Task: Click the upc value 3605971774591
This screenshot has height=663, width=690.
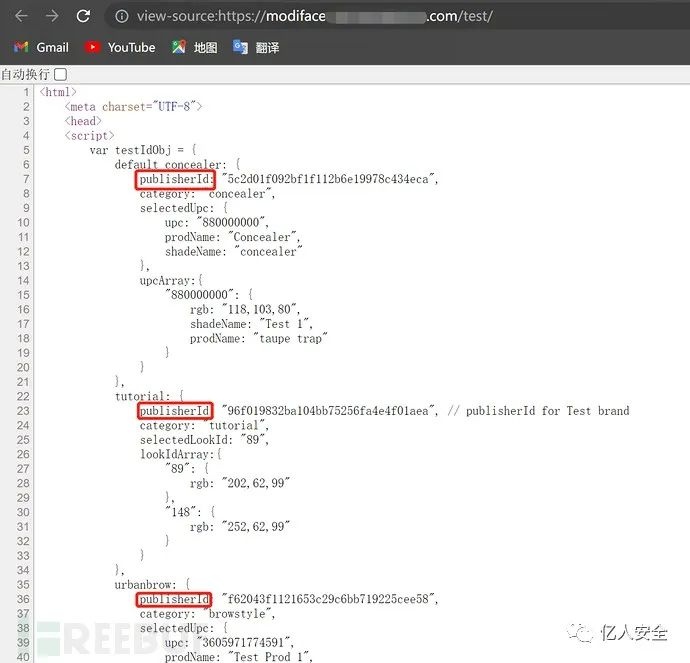Action: pyautogui.click(x=245, y=642)
